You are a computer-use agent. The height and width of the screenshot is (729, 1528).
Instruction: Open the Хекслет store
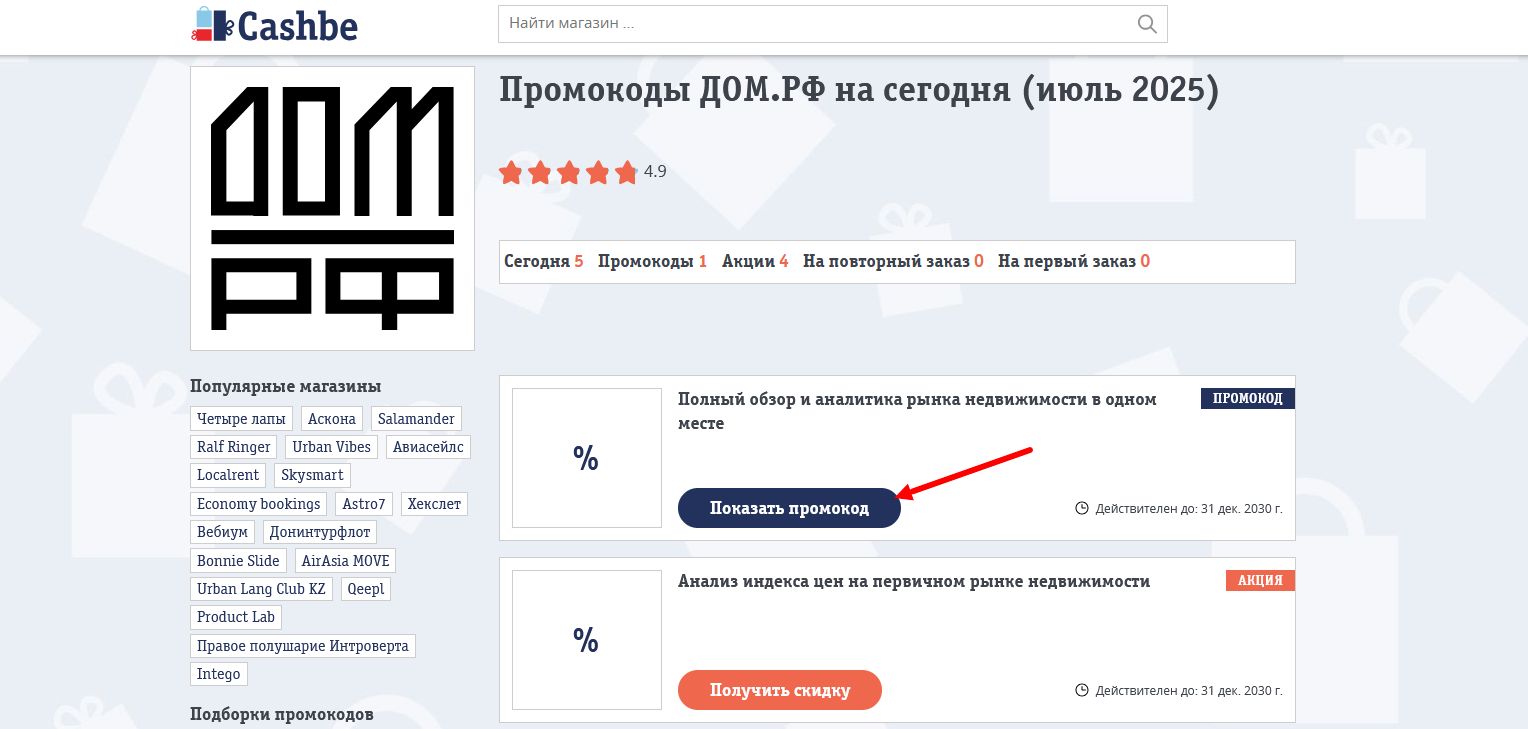pos(434,504)
